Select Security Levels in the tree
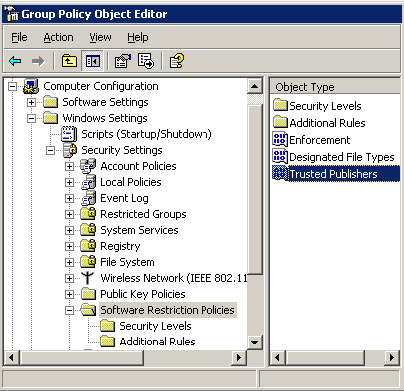404x391 pixels. pyautogui.click(x=155, y=326)
